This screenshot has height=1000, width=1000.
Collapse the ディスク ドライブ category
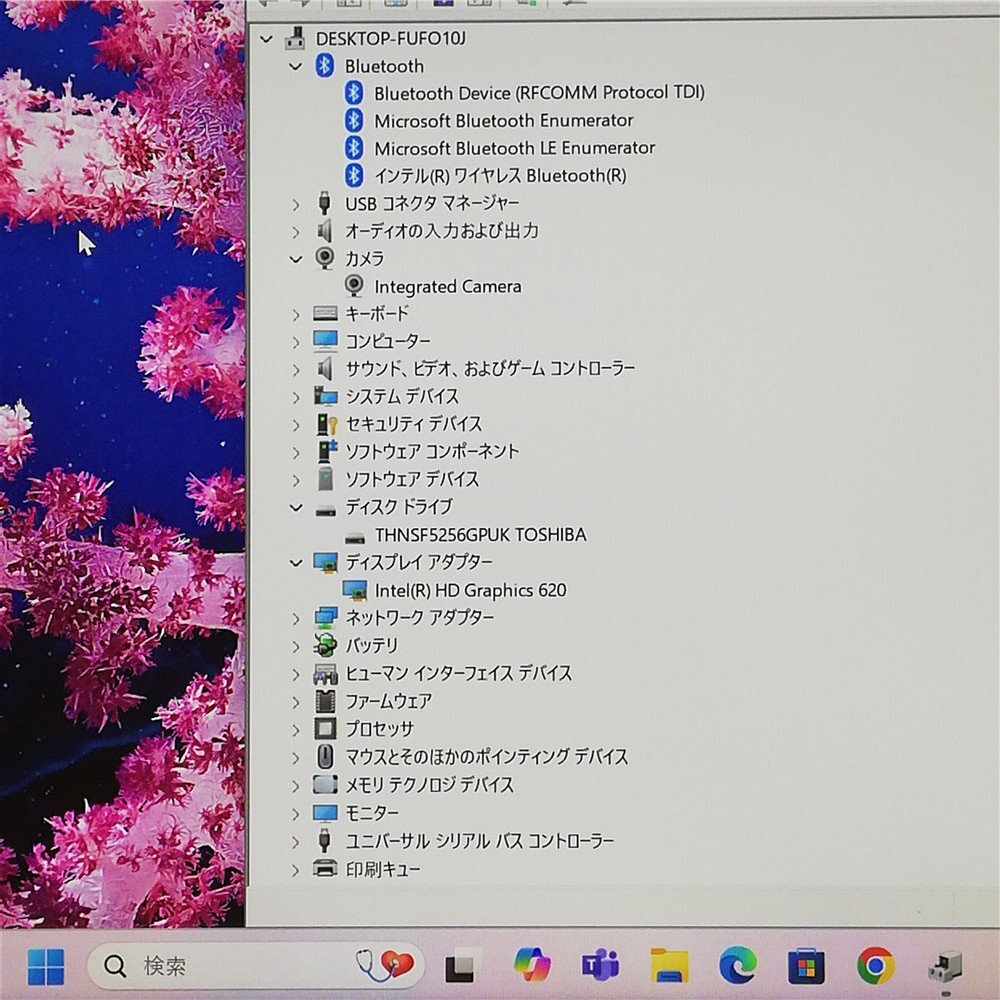pyautogui.click(x=295, y=508)
